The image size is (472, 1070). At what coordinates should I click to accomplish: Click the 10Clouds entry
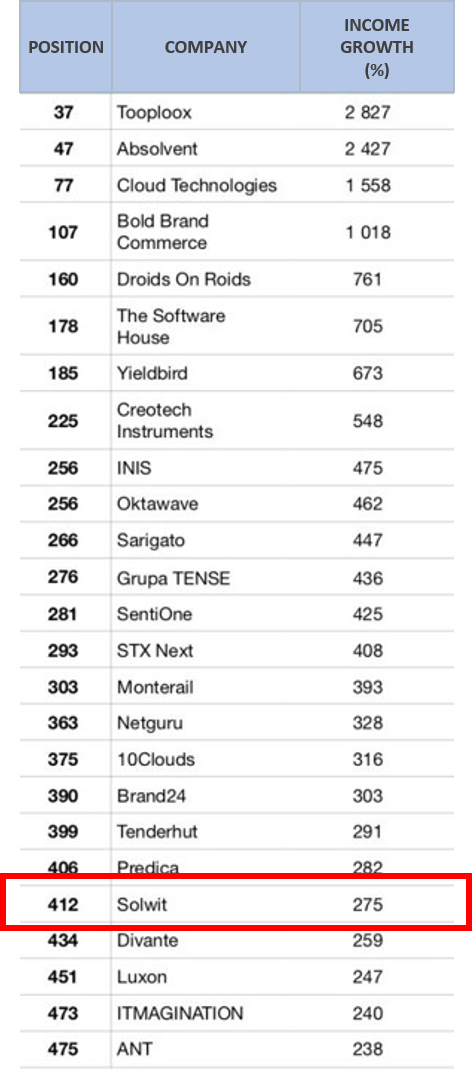pos(156,760)
